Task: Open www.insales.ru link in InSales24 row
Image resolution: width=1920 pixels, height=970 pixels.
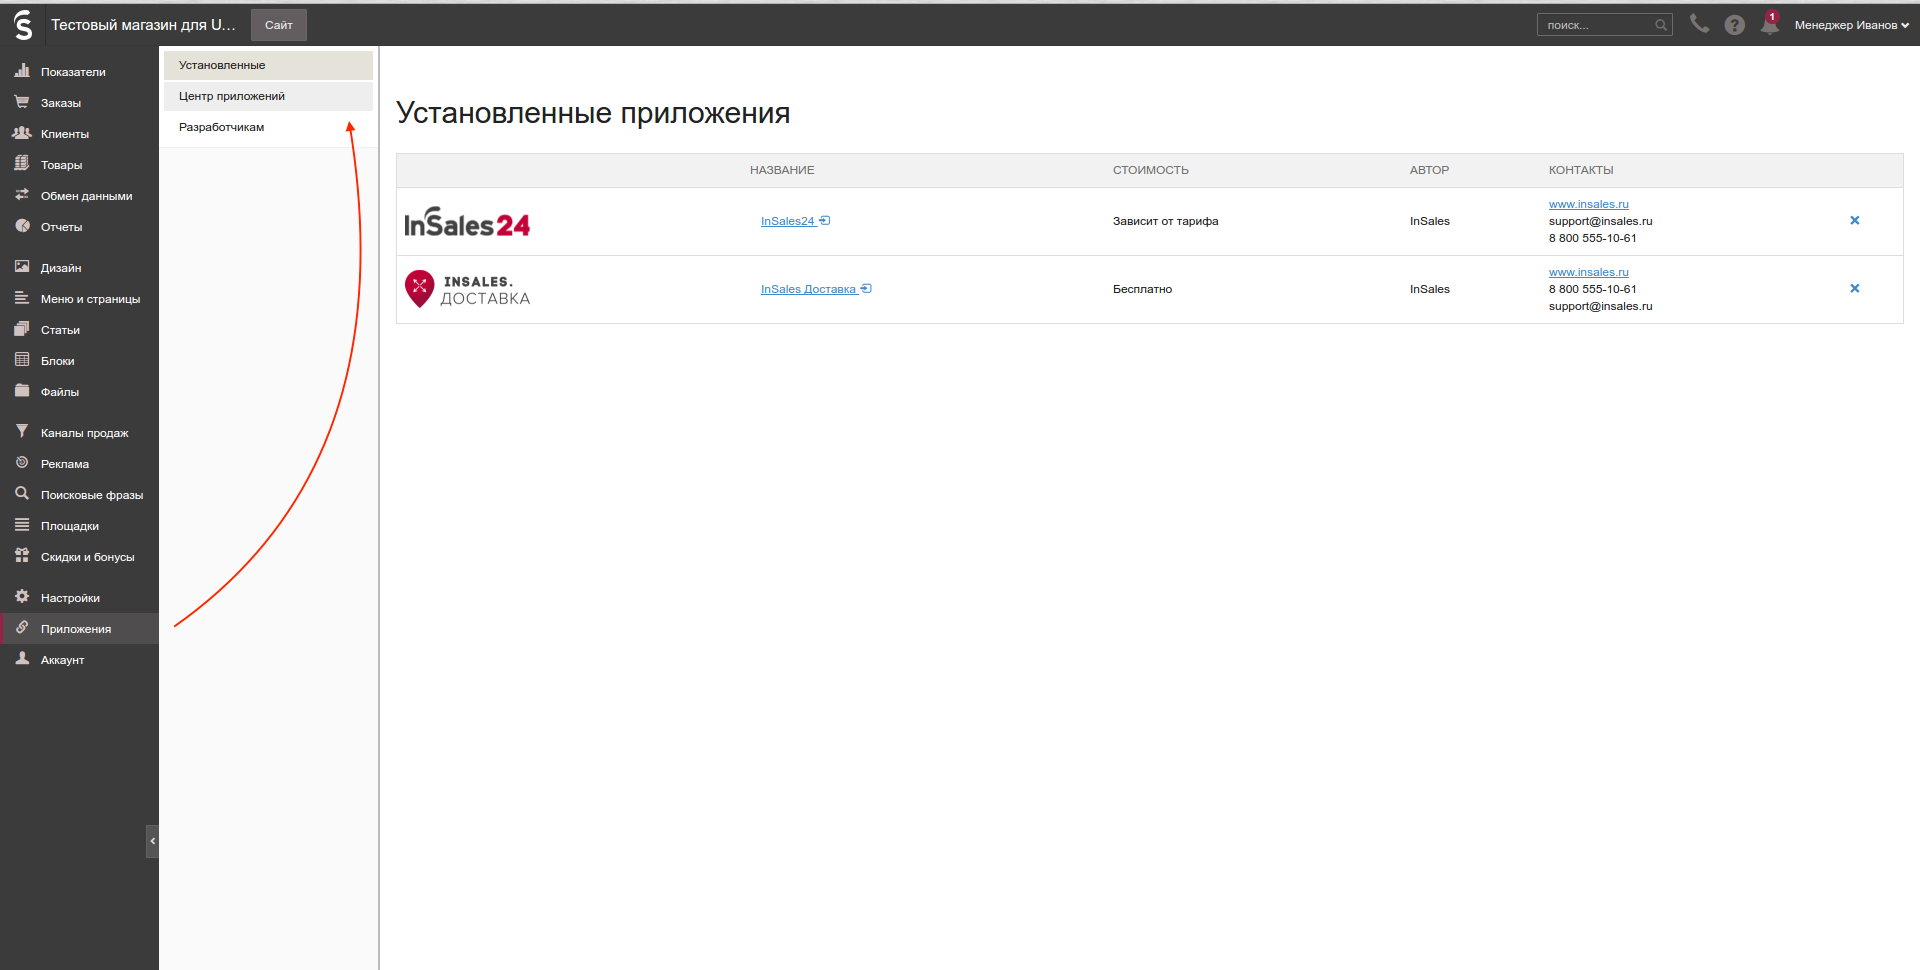Action: tap(1588, 204)
